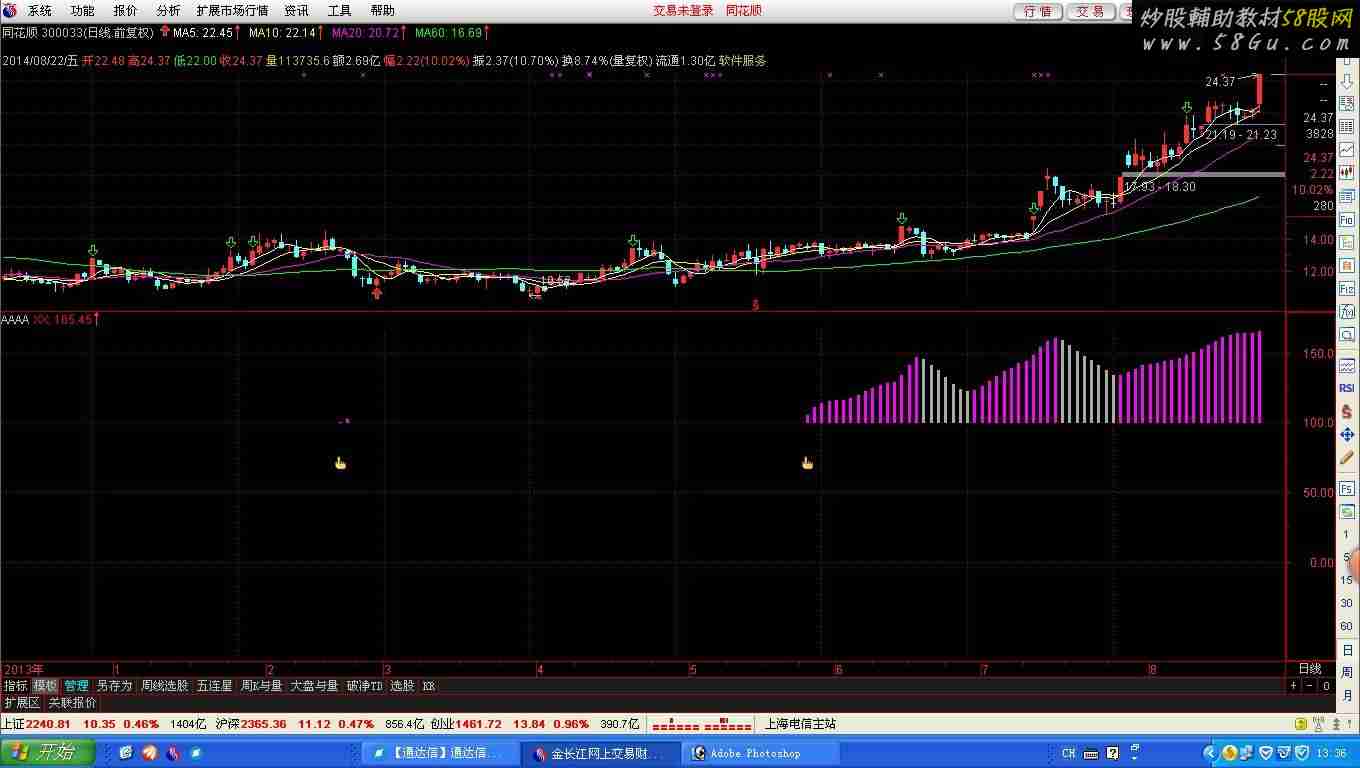Click the Fs icon in right sidebar
1360x768 pixels.
point(1347,488)
